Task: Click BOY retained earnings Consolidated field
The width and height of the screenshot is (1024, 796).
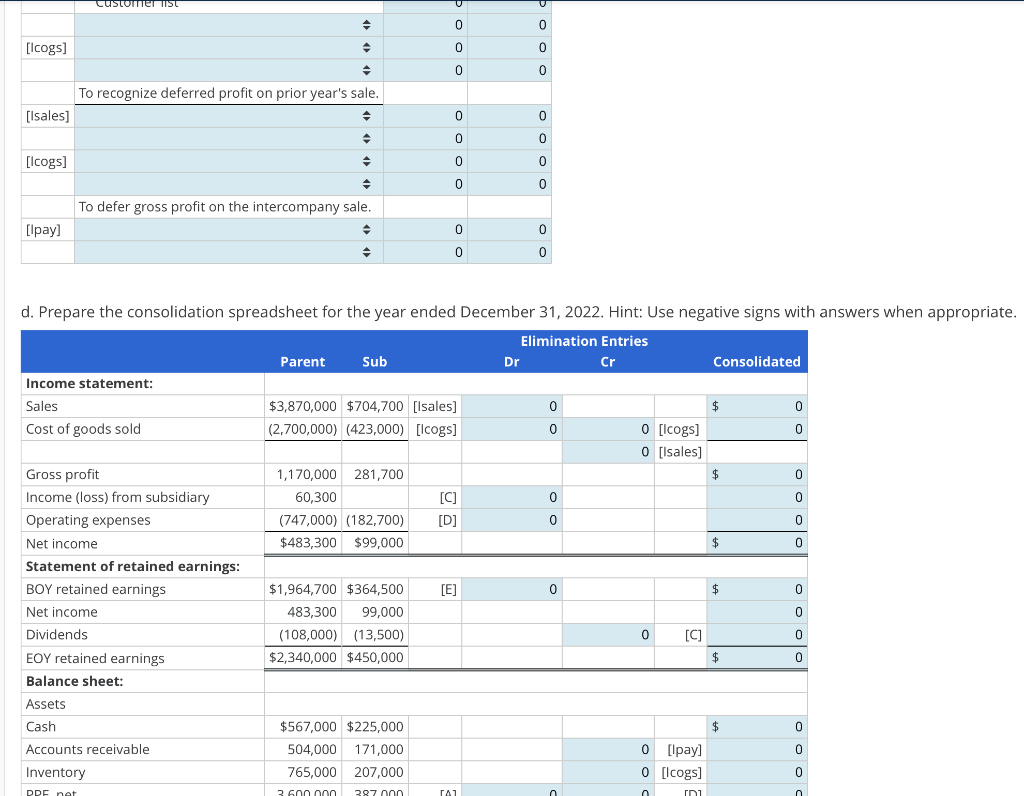Action: click(x=757, y=589)
